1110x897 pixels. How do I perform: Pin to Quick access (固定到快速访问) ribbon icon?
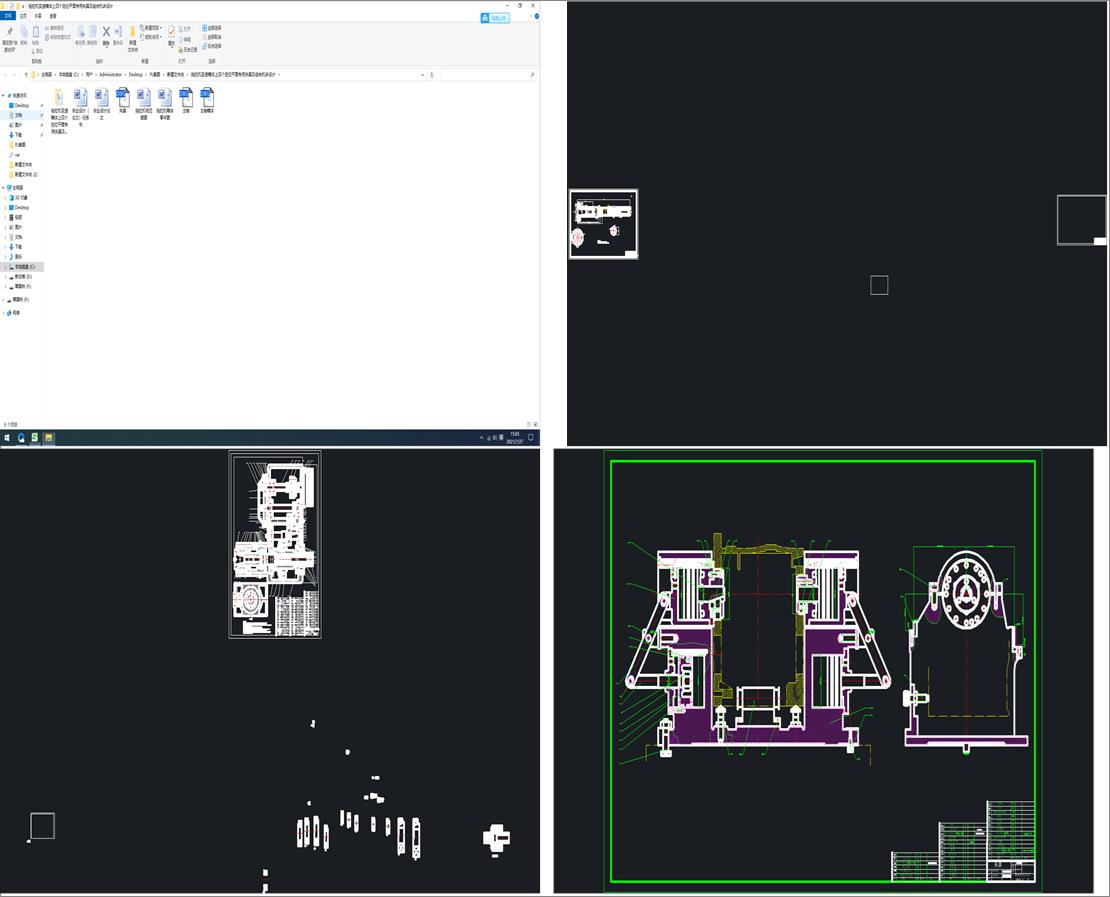[x=9, y=39]
